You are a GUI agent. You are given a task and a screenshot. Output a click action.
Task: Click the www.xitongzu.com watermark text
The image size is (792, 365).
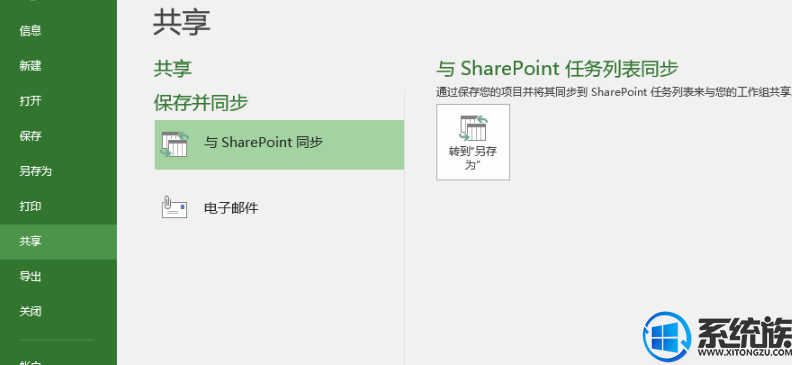click(745, 352)
